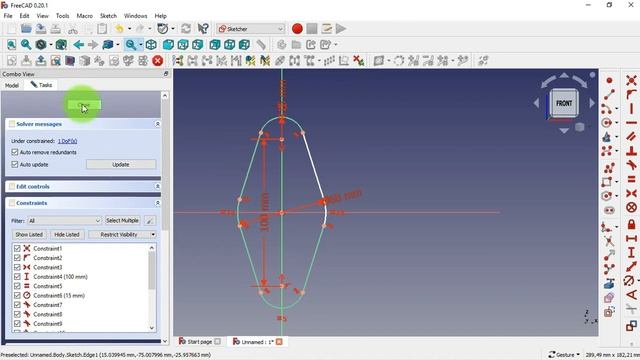The image size is (640, 360).
Task: Switch to the Model tab
Action: tap(12, 85)
